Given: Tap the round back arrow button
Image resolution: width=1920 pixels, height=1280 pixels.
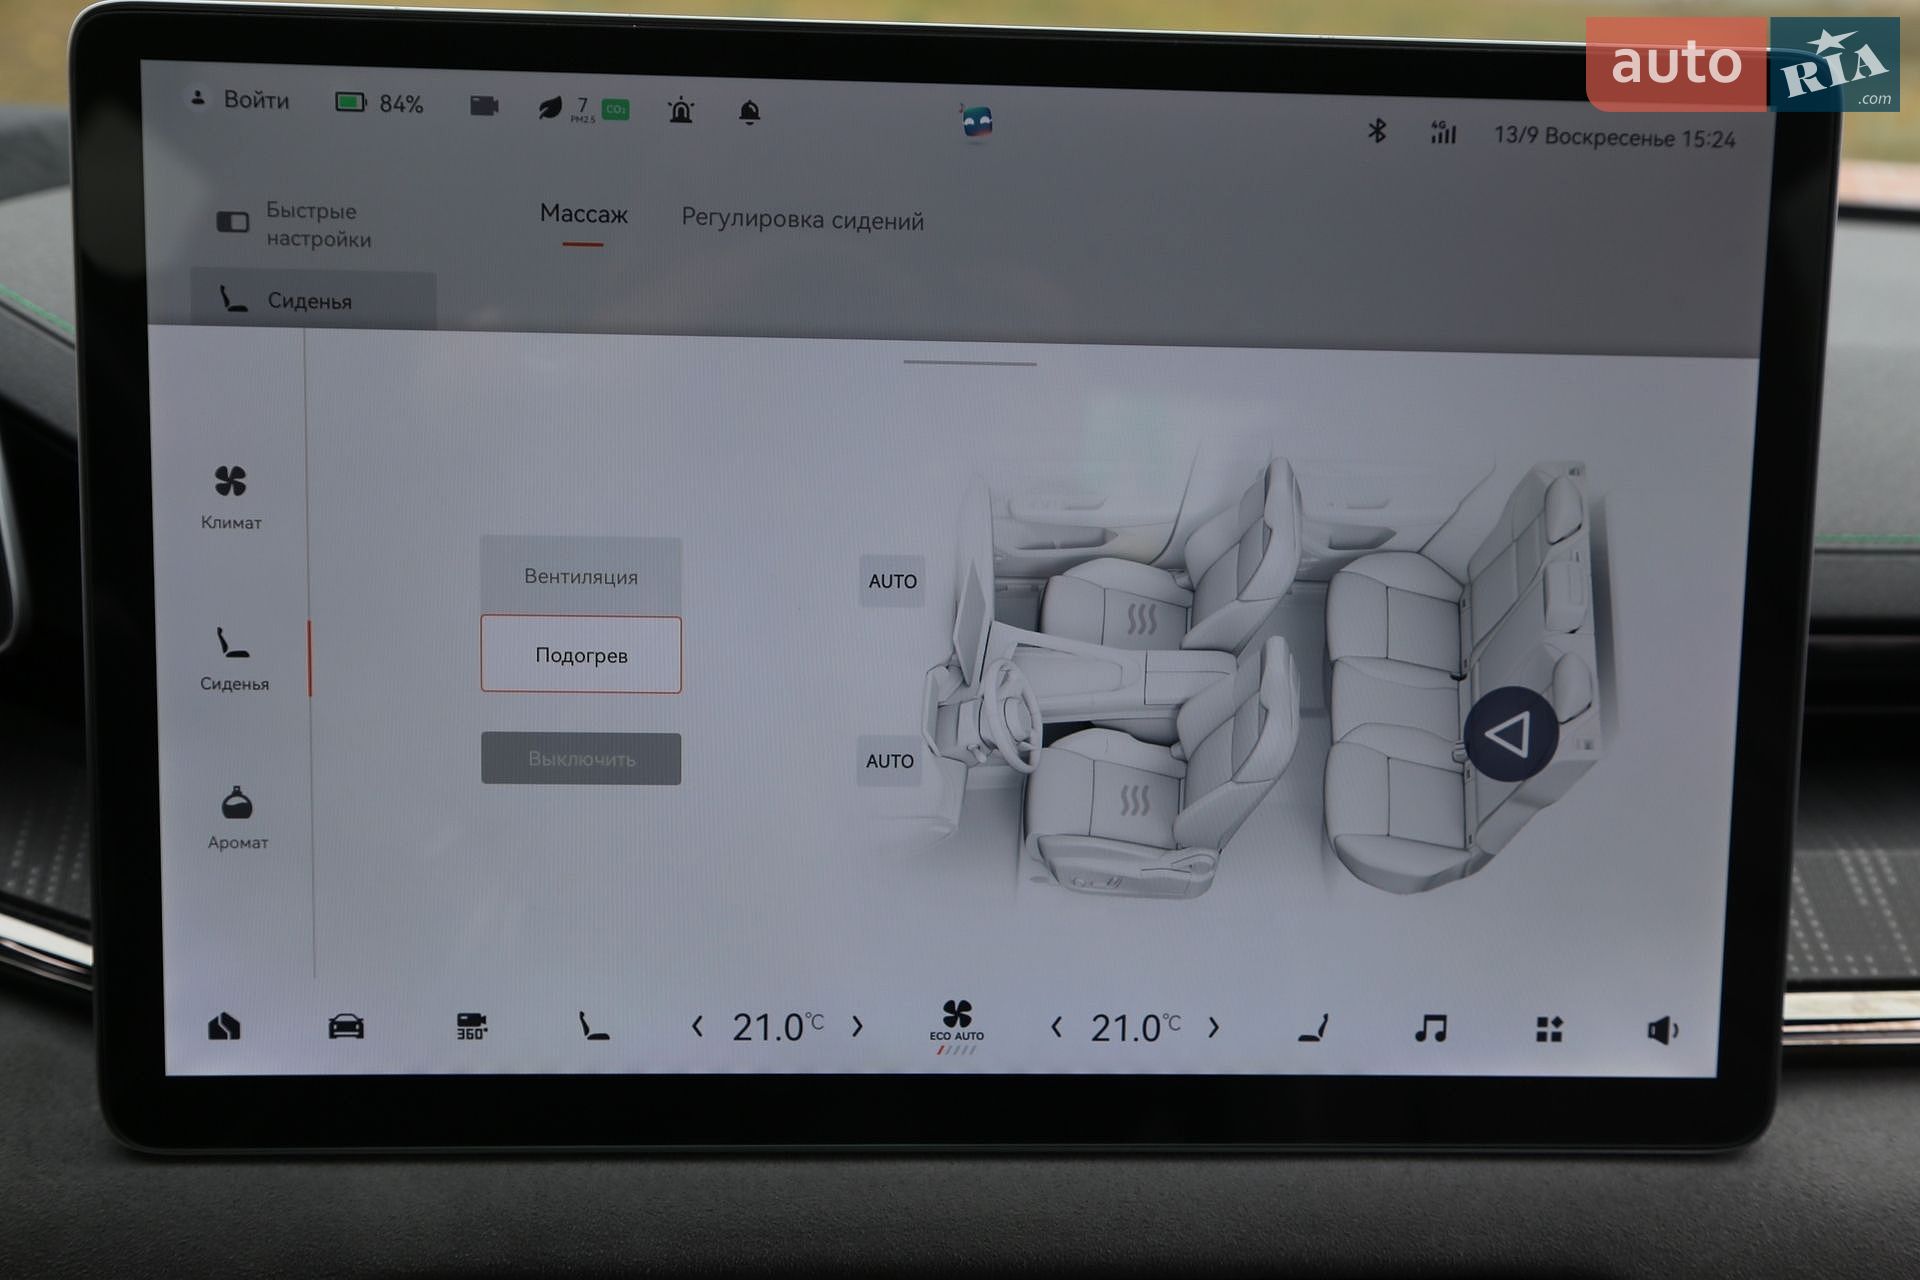Looking at the screenshot, I should point(1510,735).
